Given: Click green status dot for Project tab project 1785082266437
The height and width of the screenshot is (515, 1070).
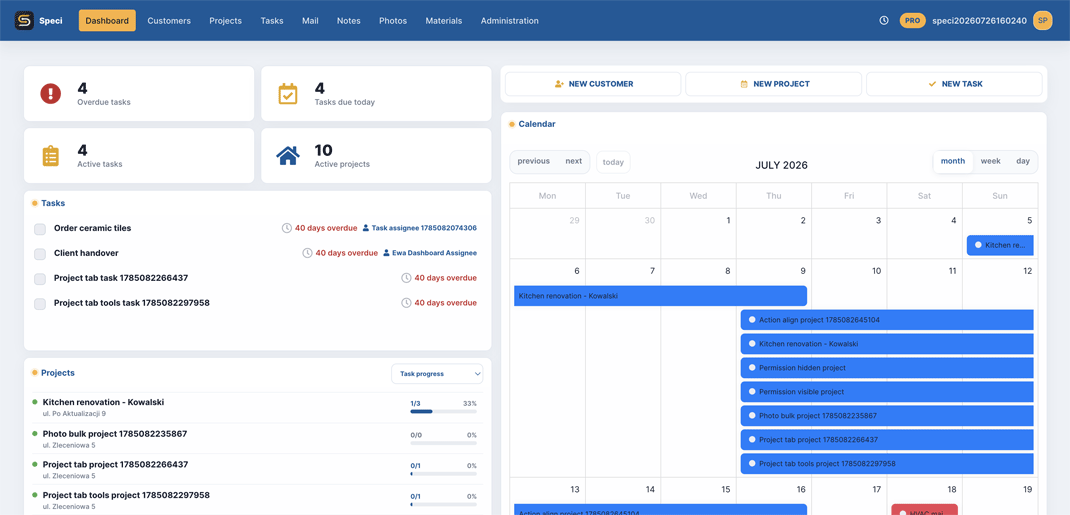Looking at the screenshot, I should 35,464.
